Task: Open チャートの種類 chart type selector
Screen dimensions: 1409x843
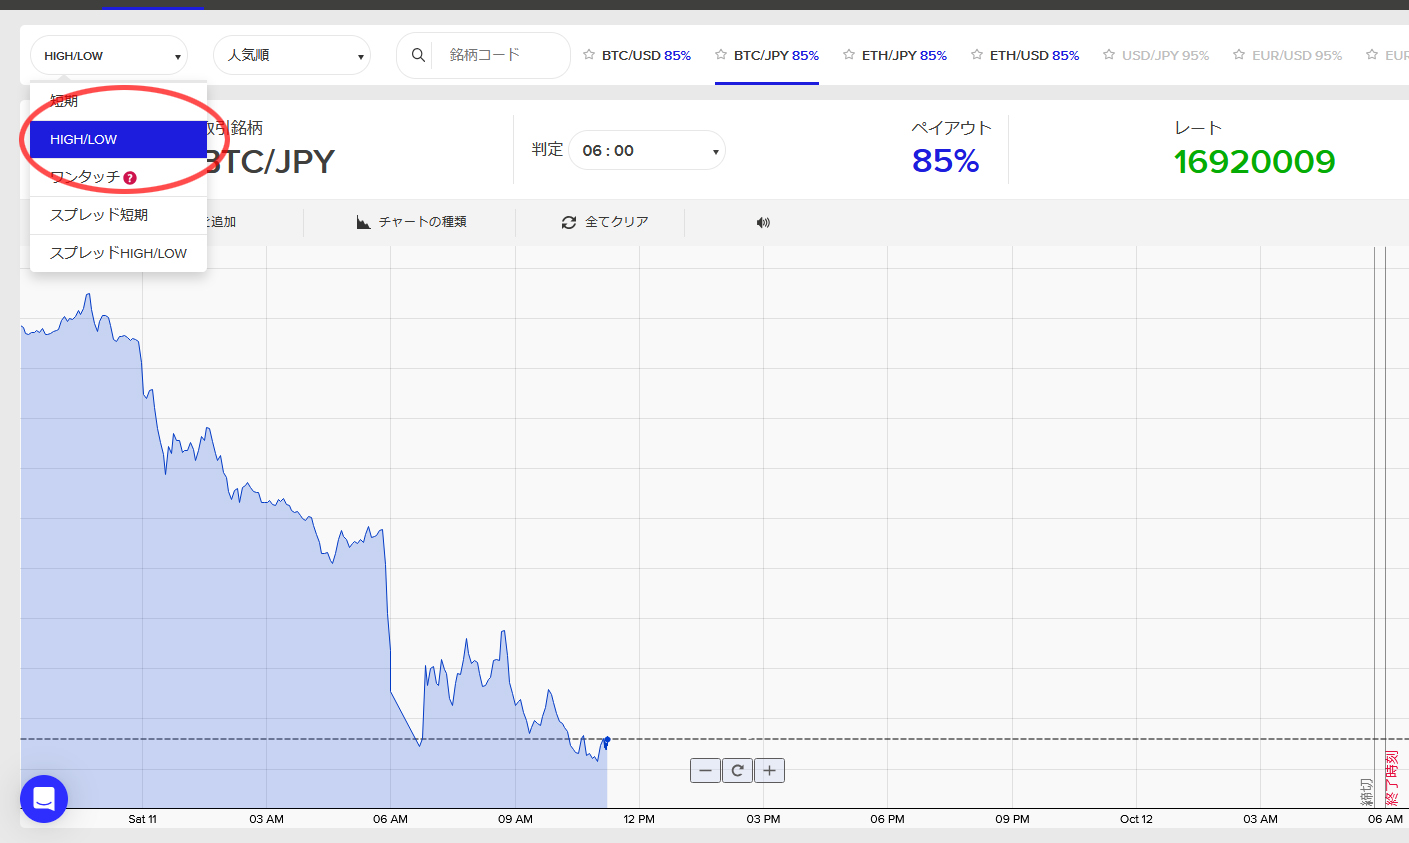Action: click(412, 222)
